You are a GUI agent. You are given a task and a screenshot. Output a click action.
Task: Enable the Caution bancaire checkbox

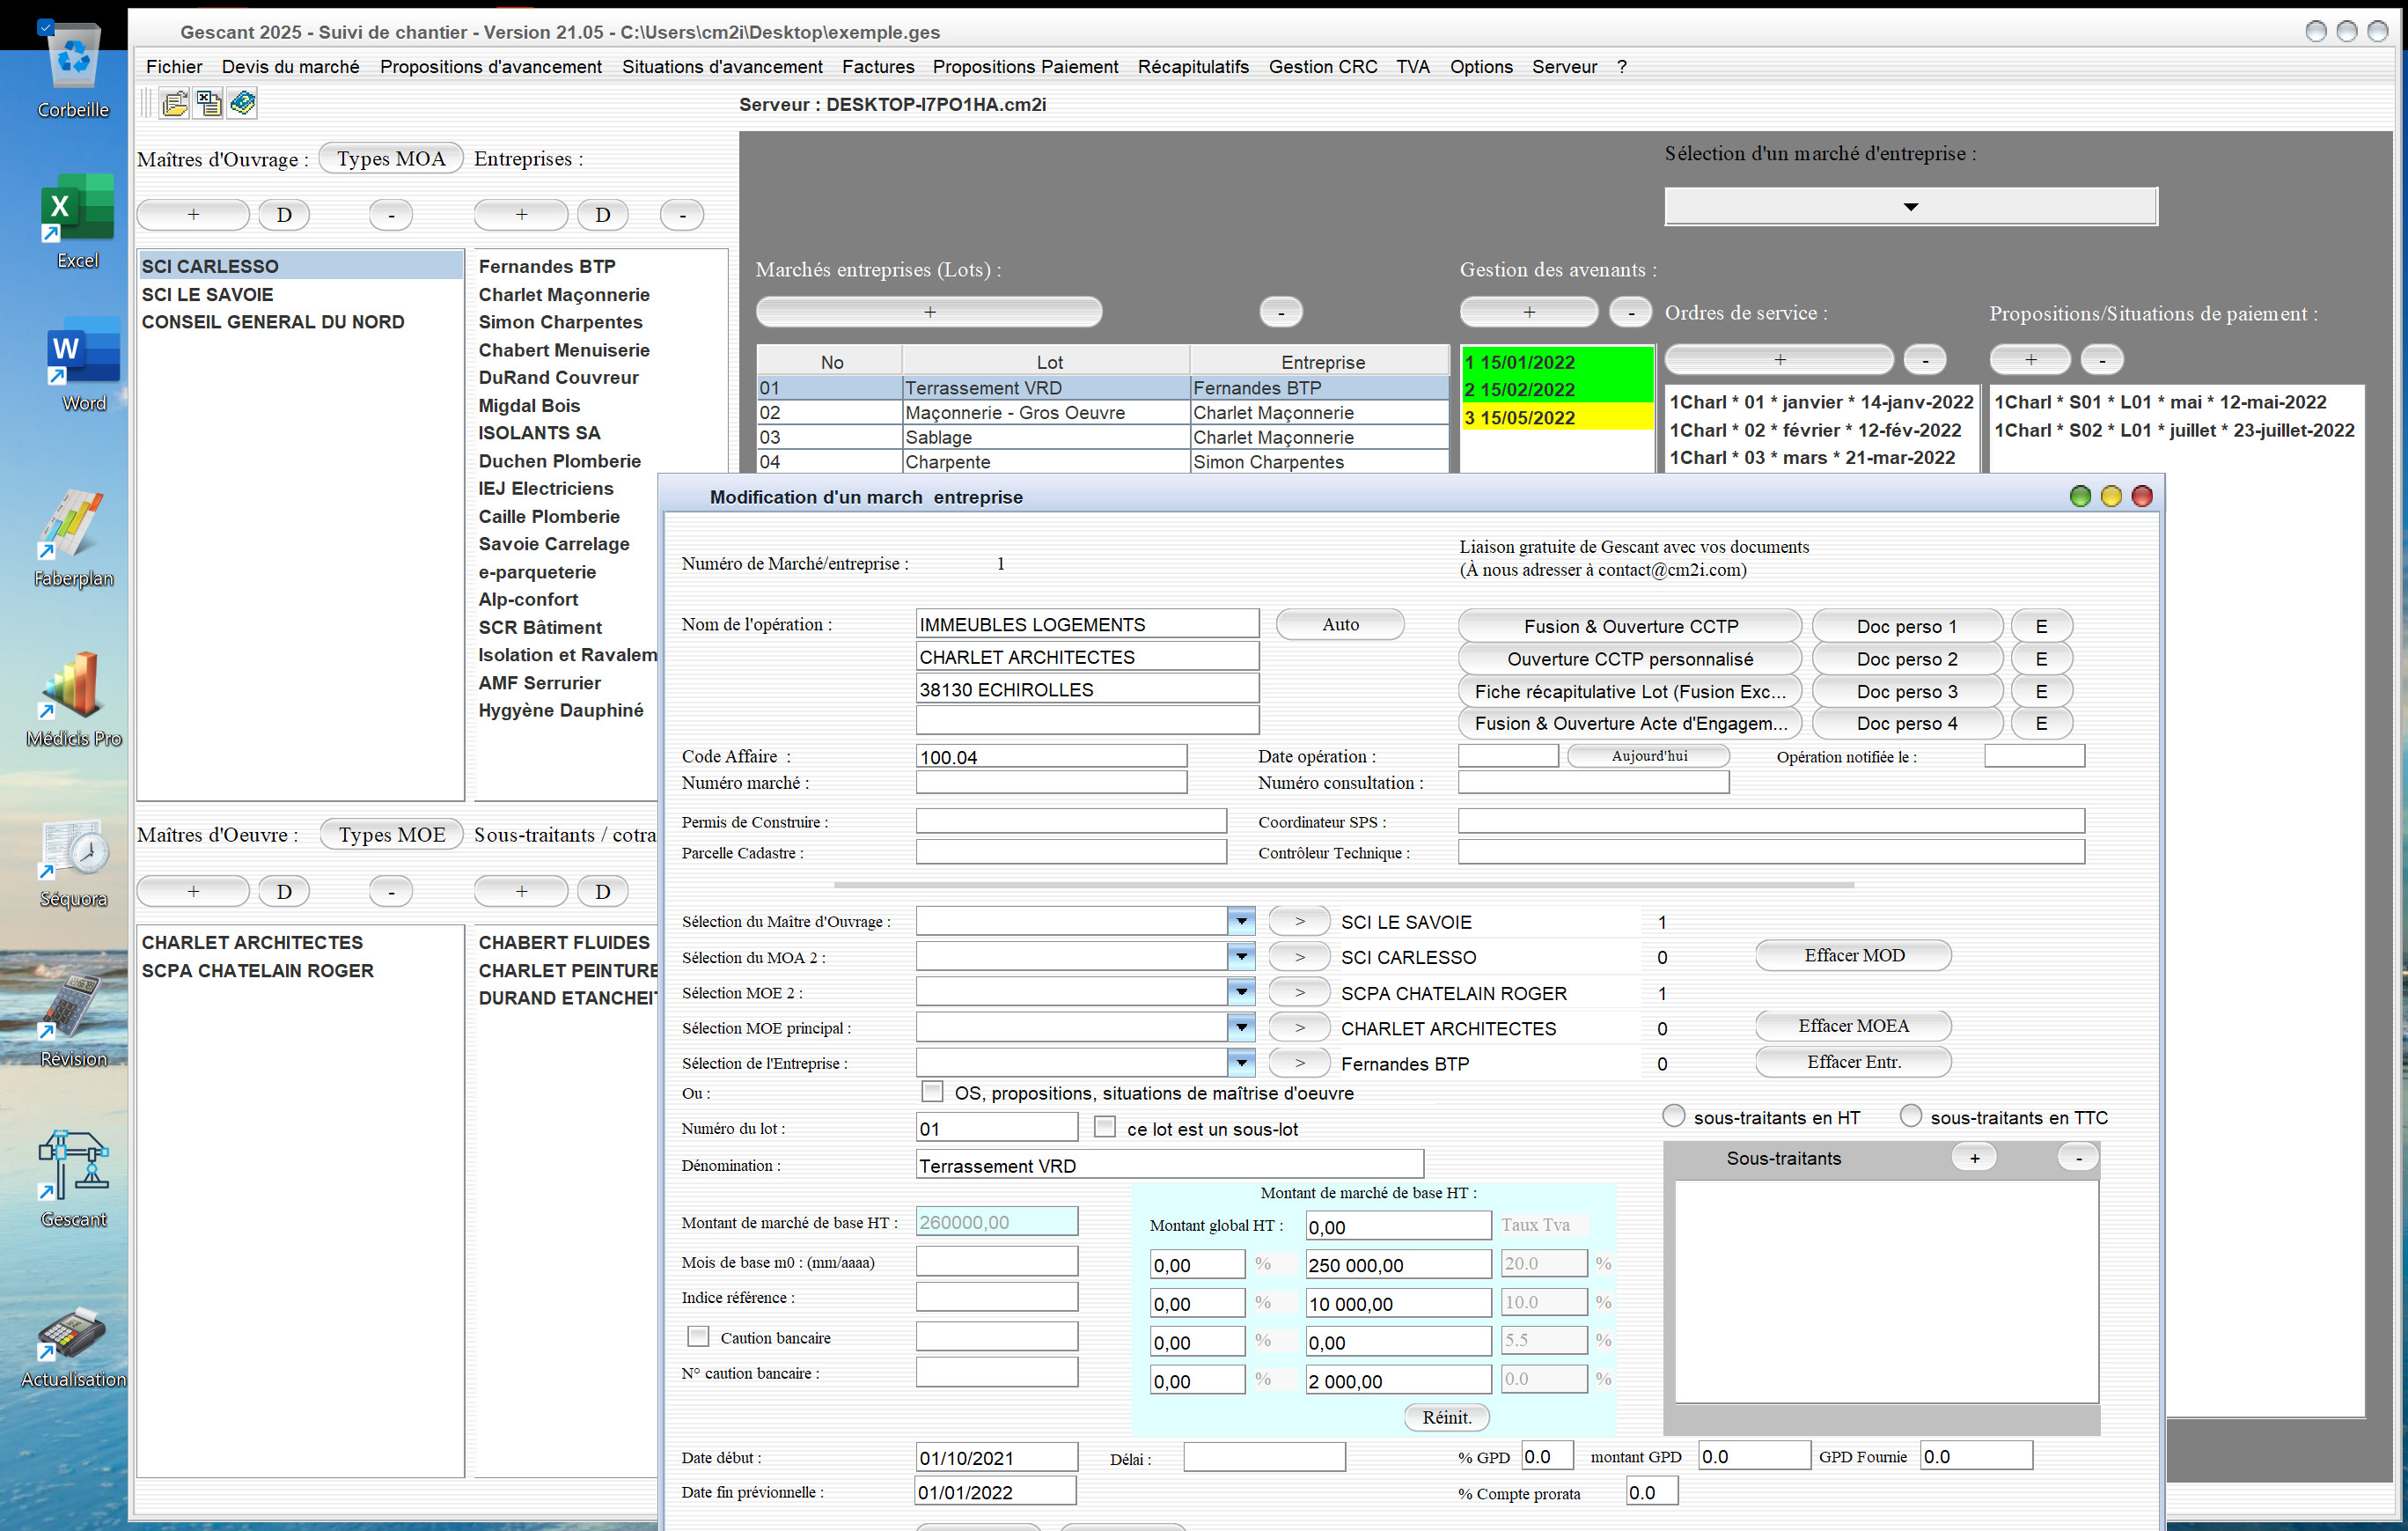point(698,1336)
